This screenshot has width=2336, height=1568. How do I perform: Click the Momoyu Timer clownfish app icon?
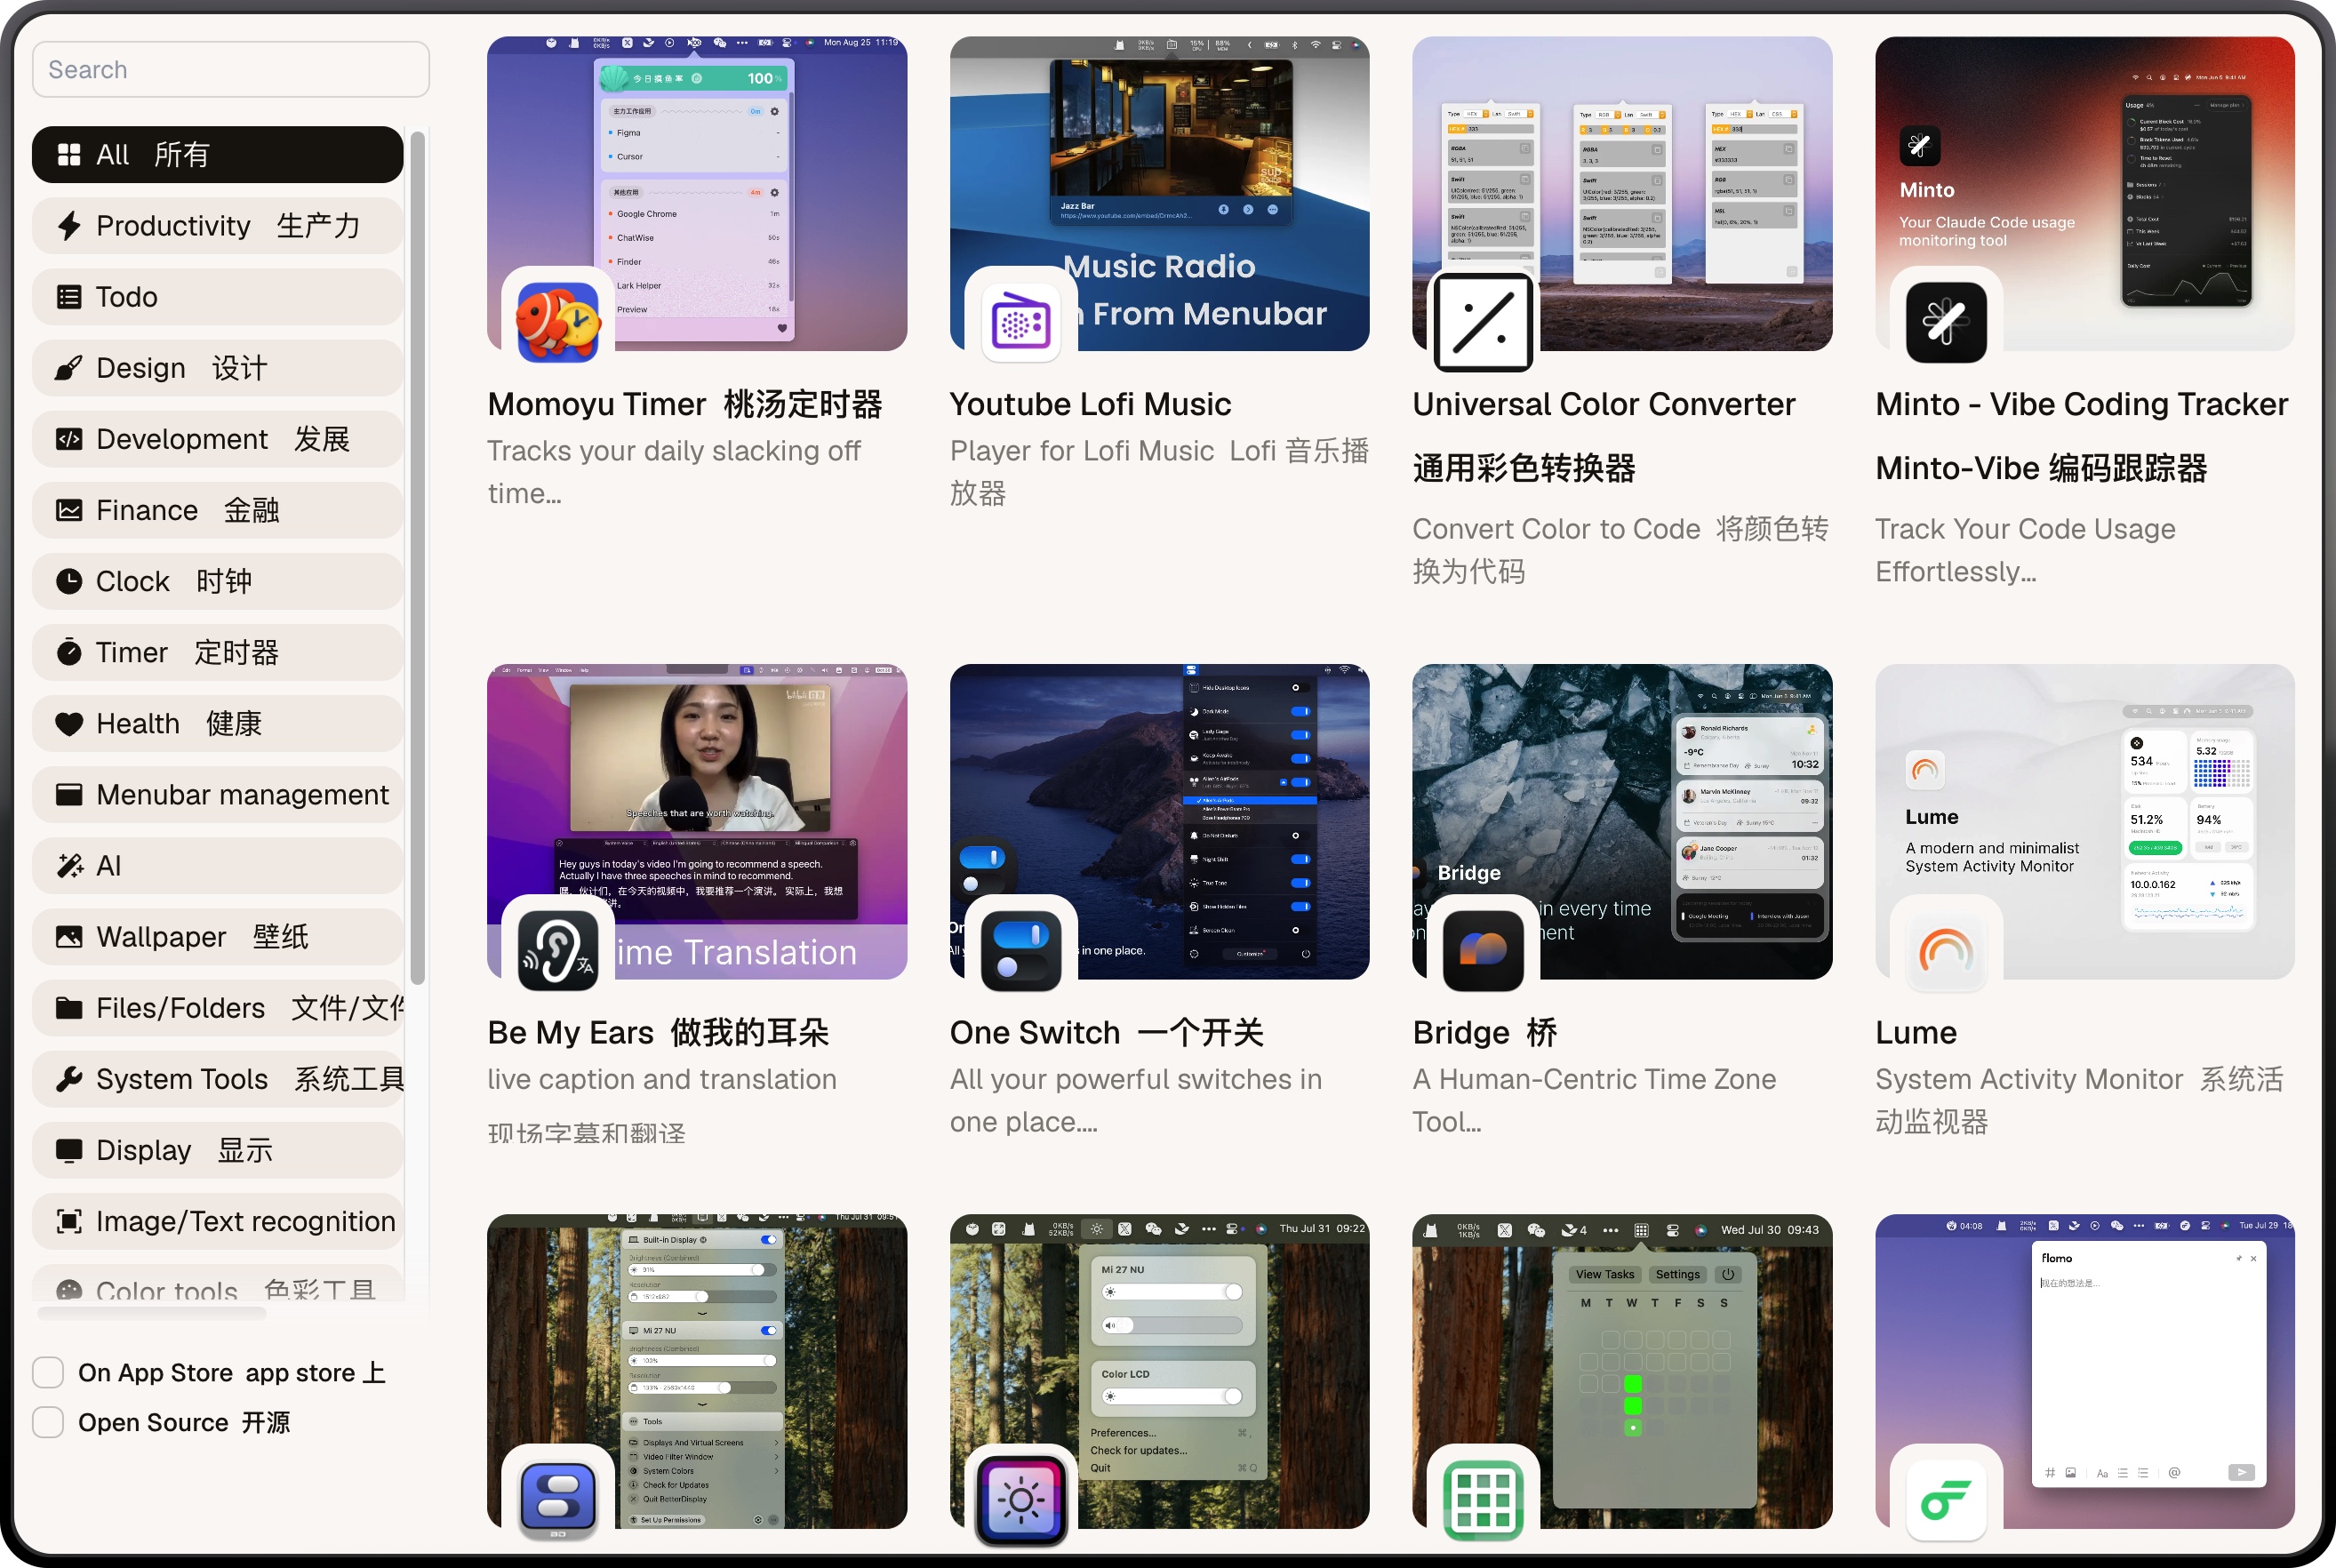point(557,322)
